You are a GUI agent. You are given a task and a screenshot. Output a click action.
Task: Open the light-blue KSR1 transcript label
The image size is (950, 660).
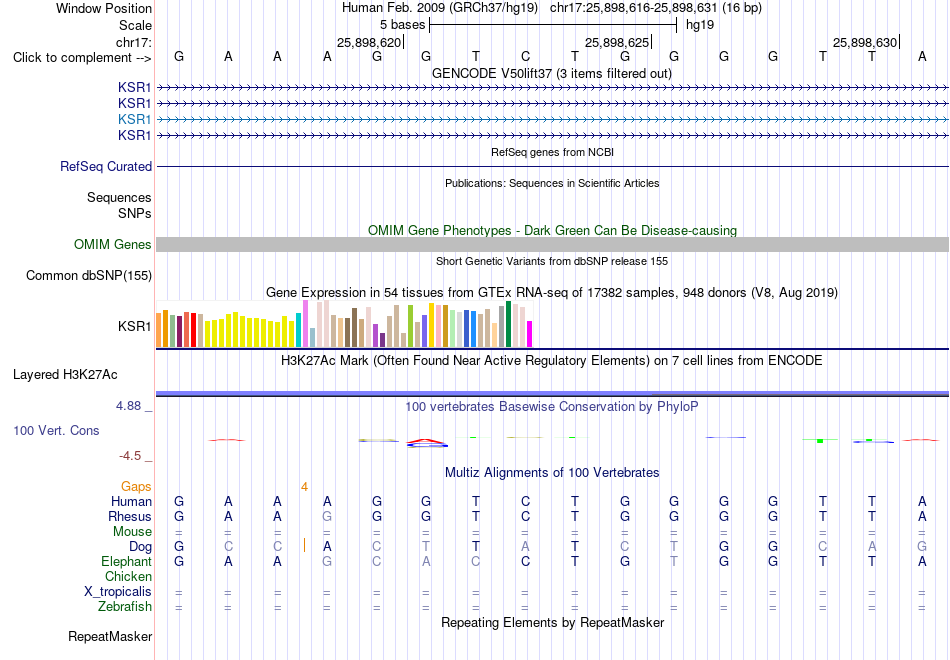(135, 119)
